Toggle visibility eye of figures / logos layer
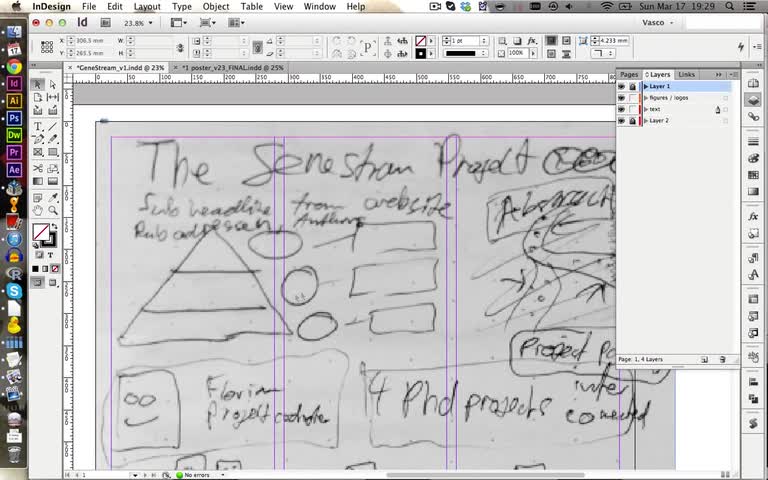The width and height of the screenshot is (768, 480). [x=622, y=98]
